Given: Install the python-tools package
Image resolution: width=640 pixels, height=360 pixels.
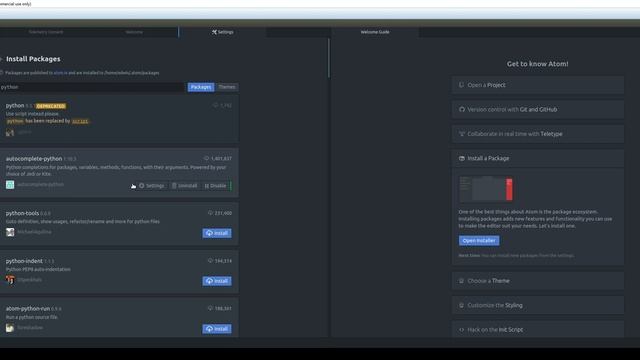Looking at the screenshot, I should click(217, 233).
